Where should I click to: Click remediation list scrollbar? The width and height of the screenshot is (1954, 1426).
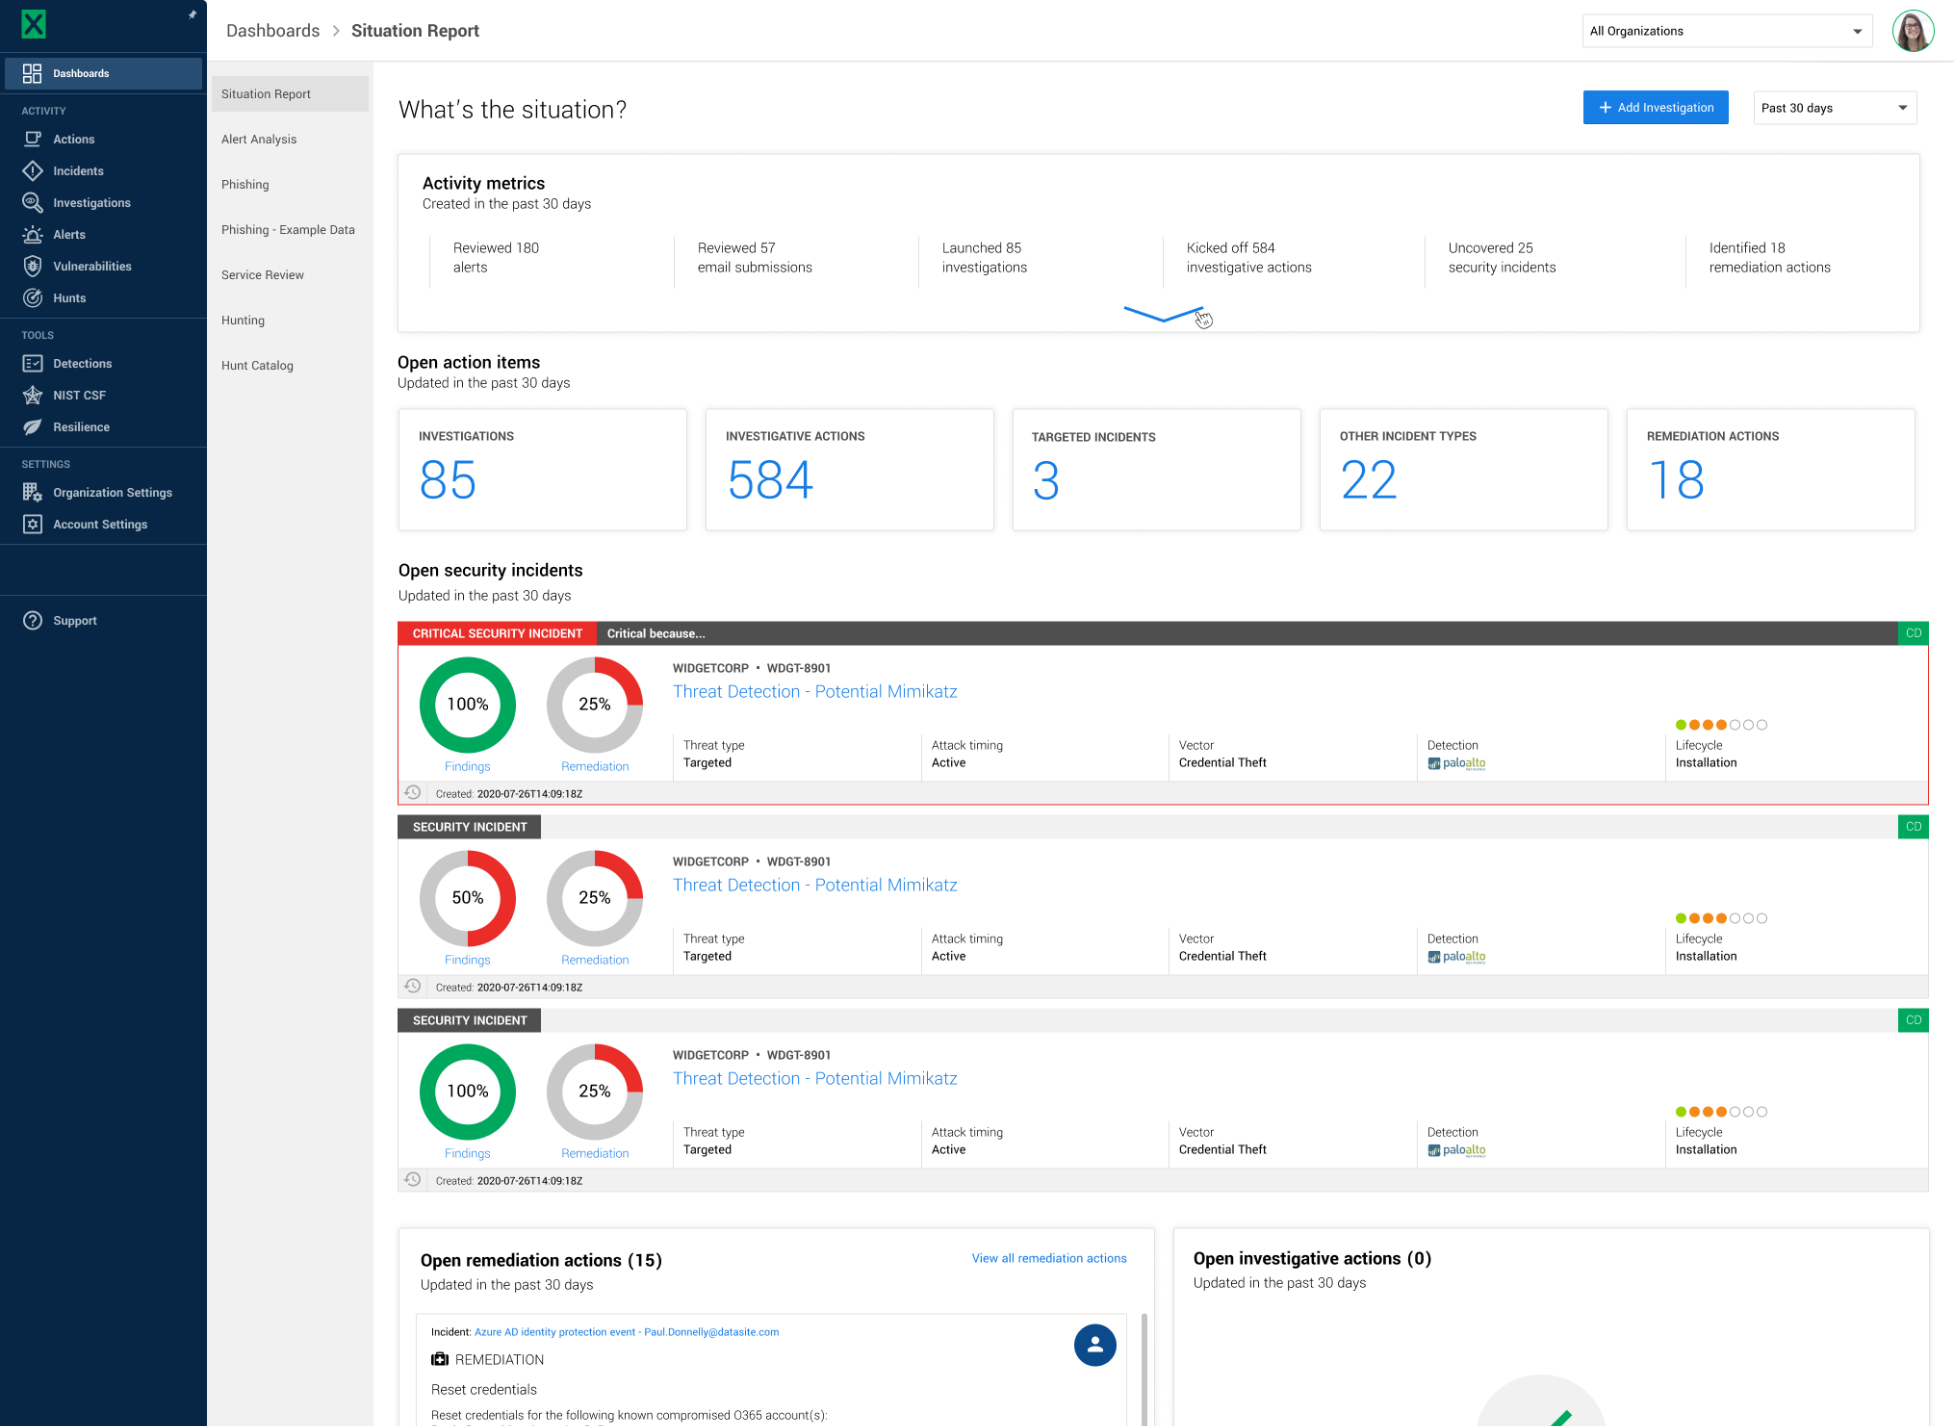click(1143, 1369)
